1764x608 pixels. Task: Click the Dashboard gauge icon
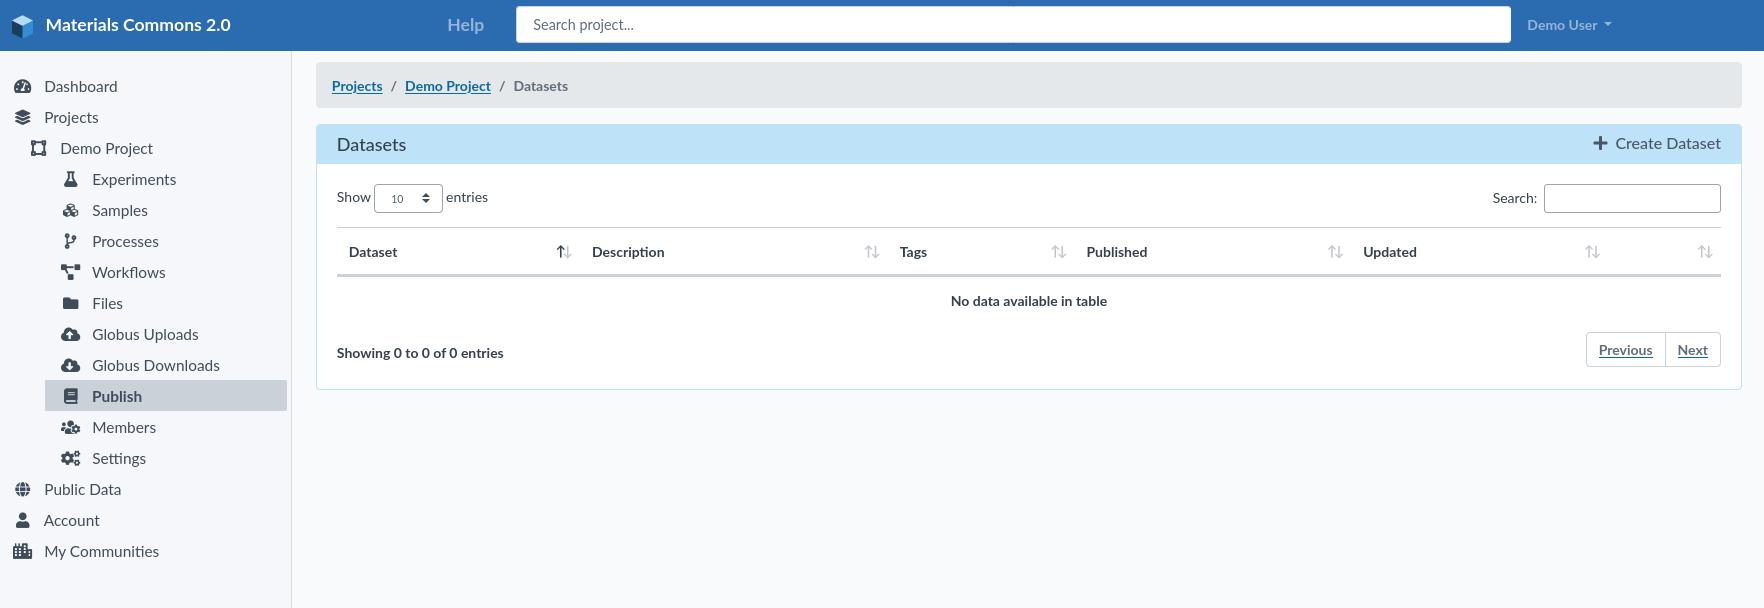tap(23, 87)
